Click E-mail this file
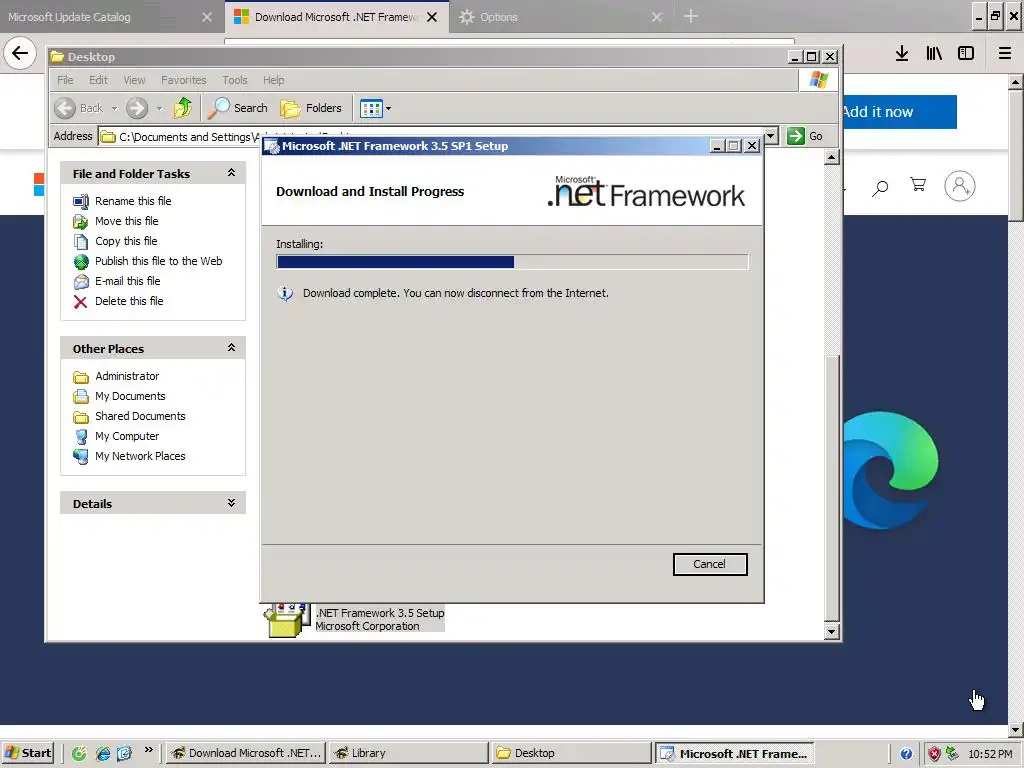 (127, 281)
